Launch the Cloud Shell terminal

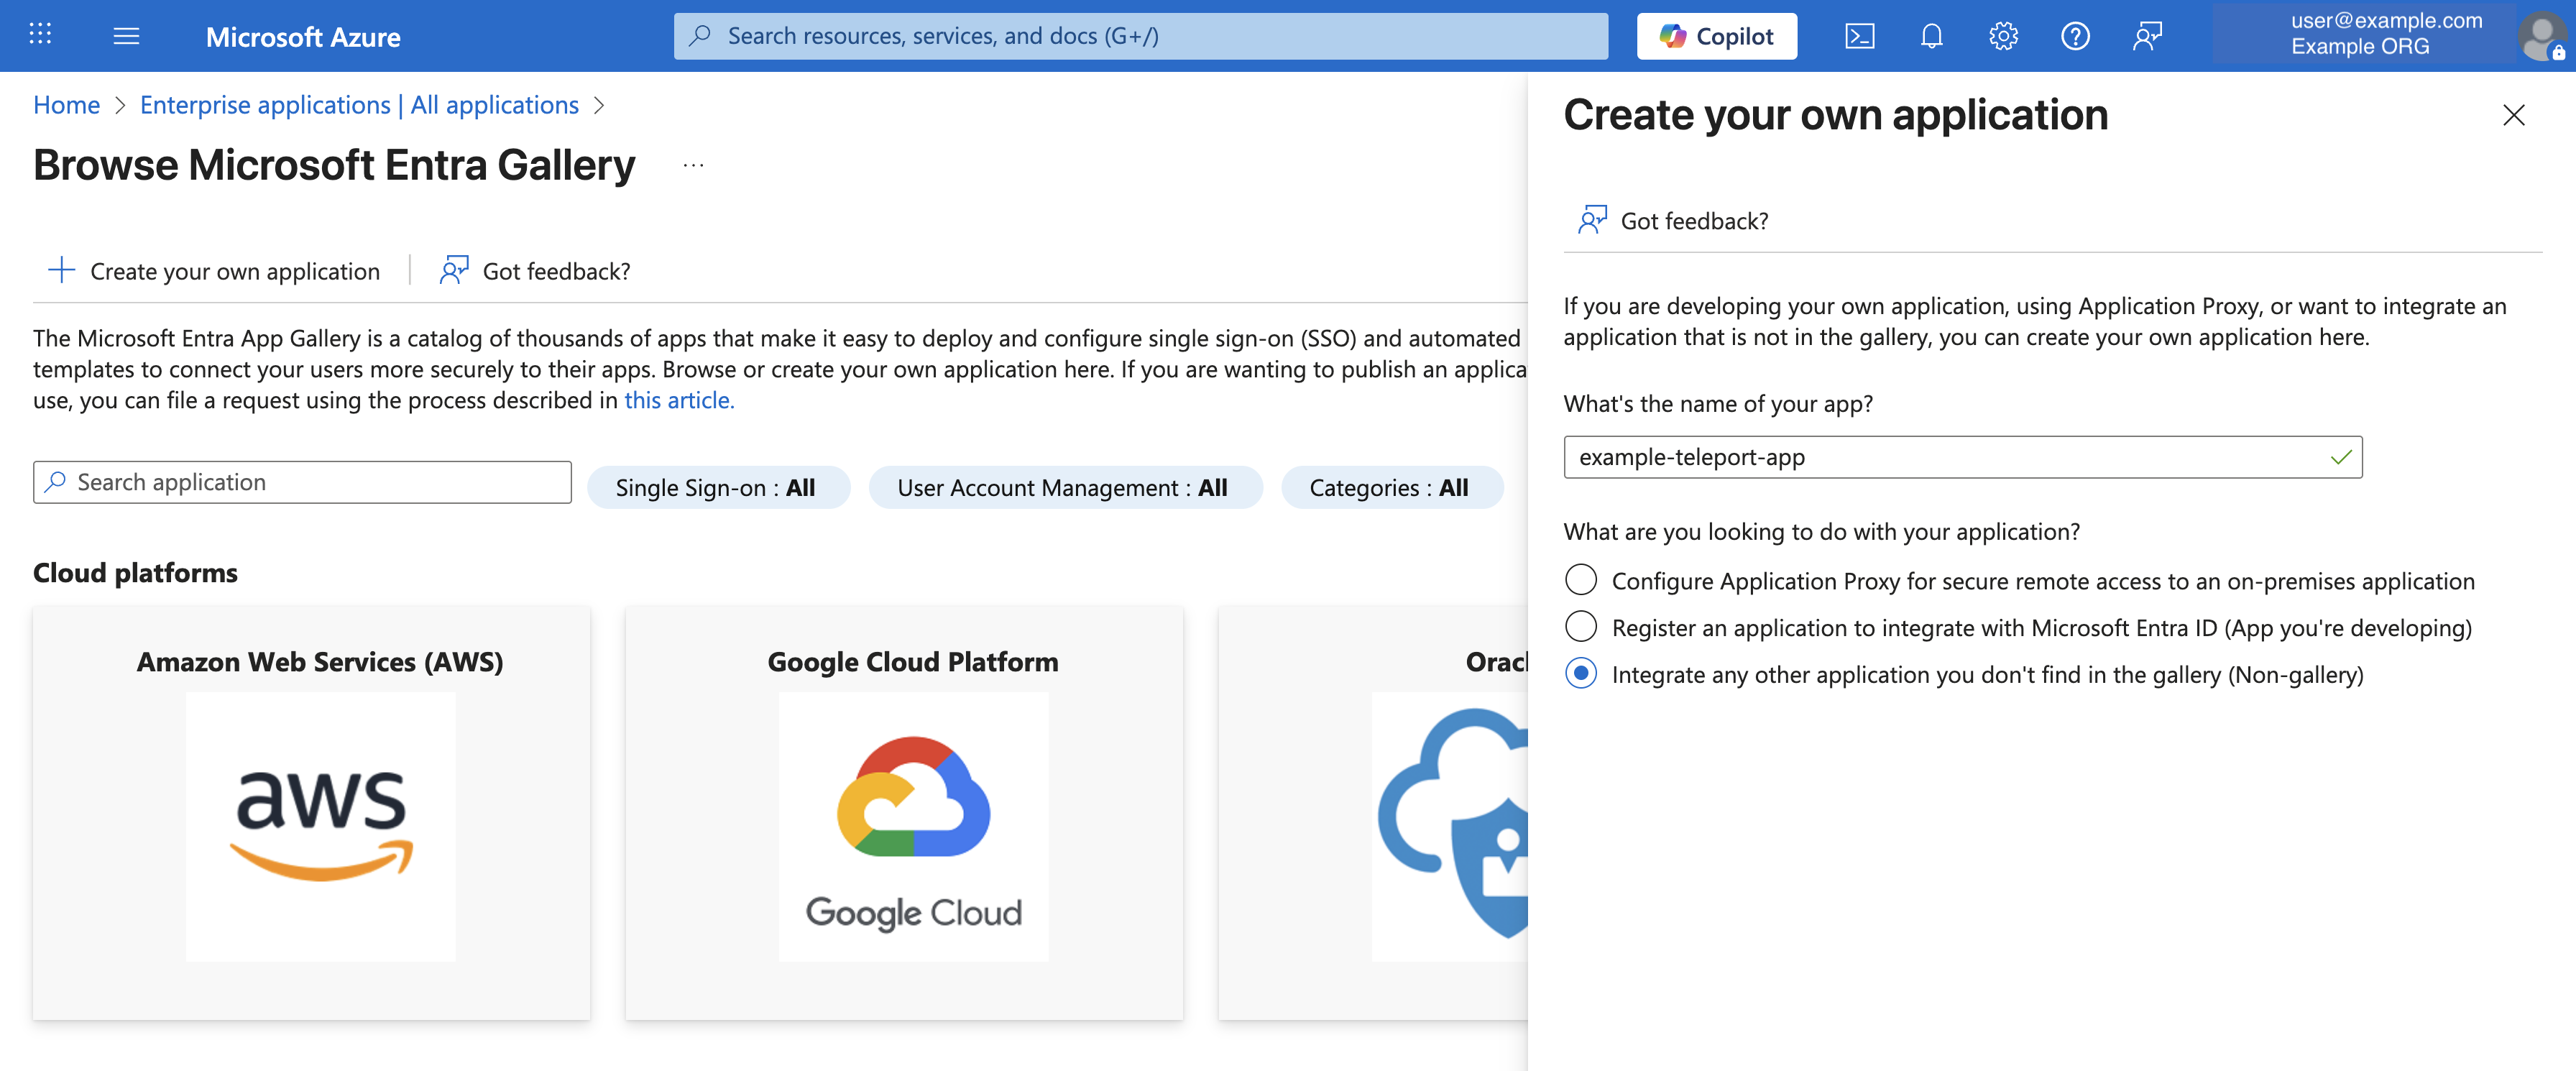pyautogui.click(x=1859, y=36)
